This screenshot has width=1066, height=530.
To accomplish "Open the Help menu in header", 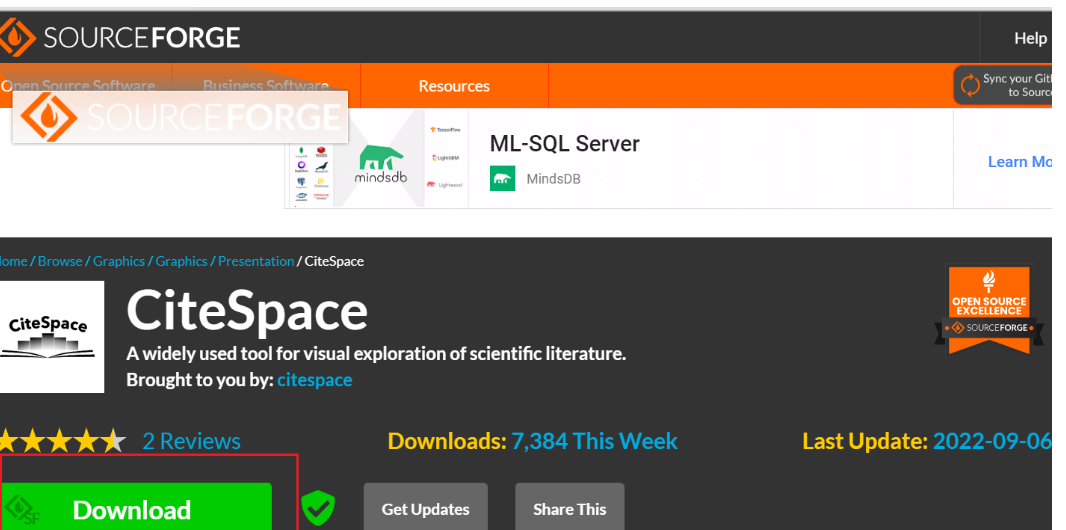I will coord(1030,38).
